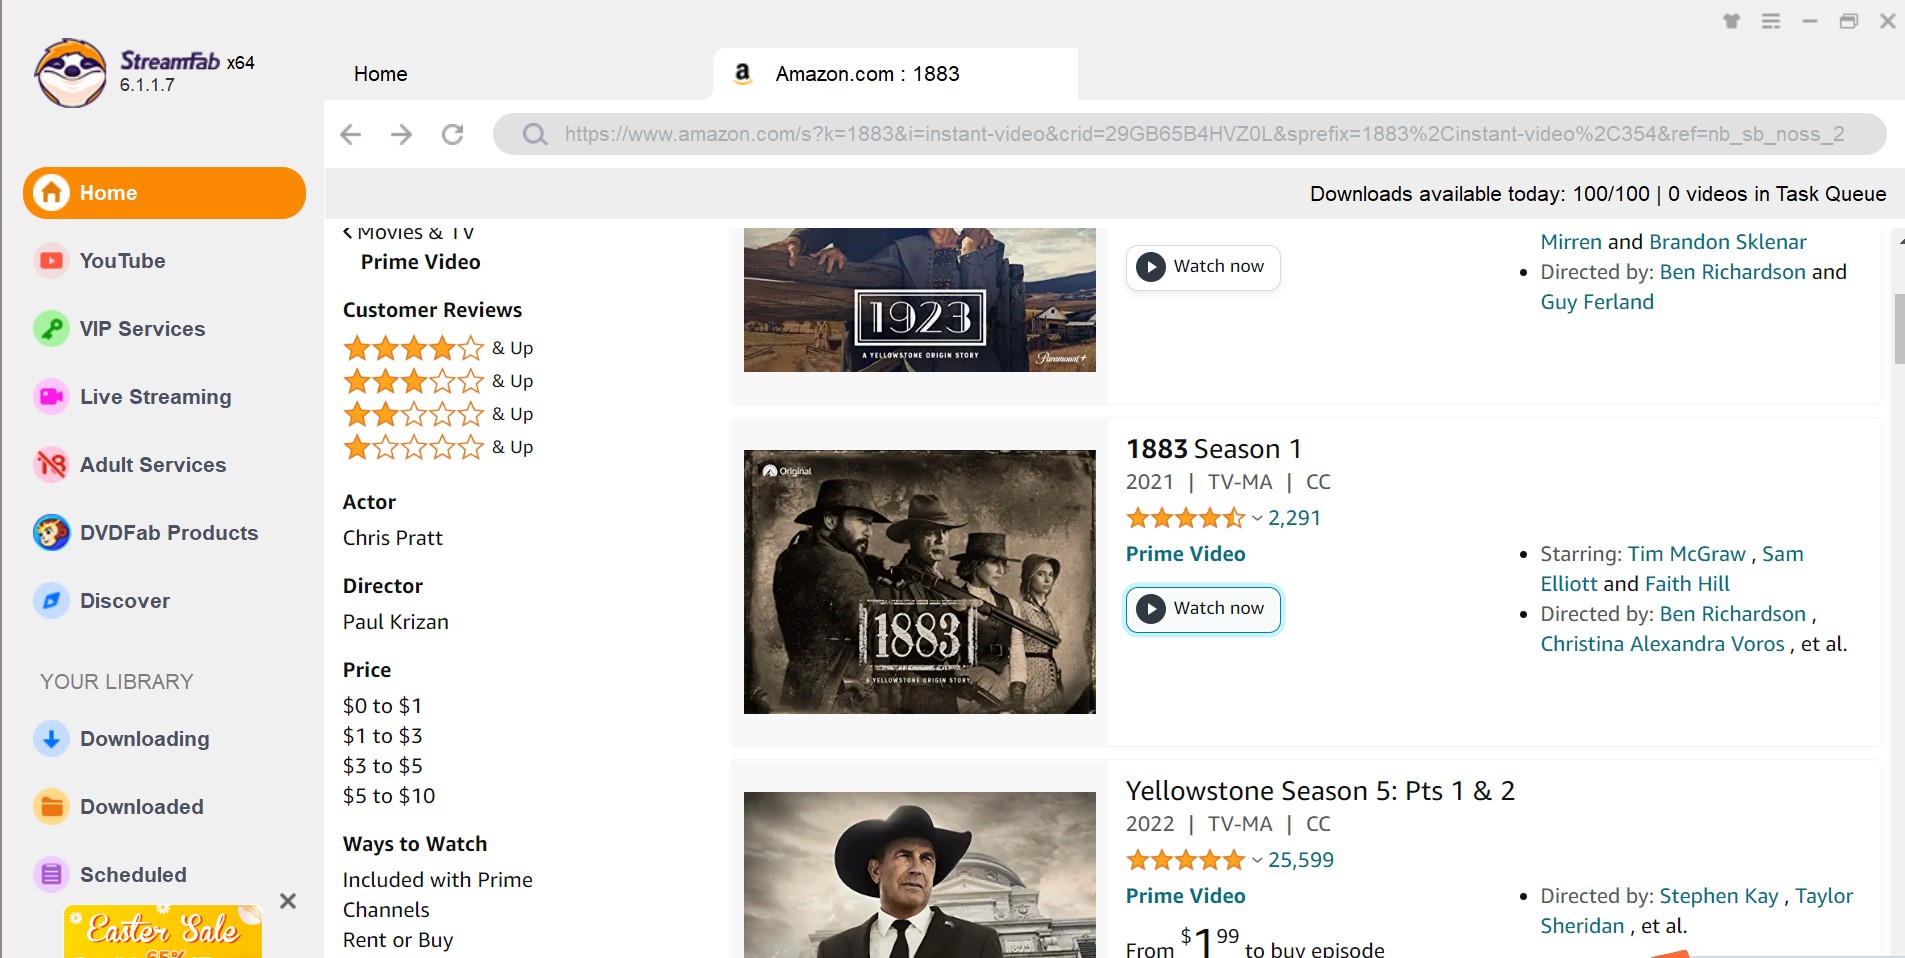Viewport: 1905px width, 958px height.
Task: Click the Downloaded folder icon
Action: tap(51, 807)
